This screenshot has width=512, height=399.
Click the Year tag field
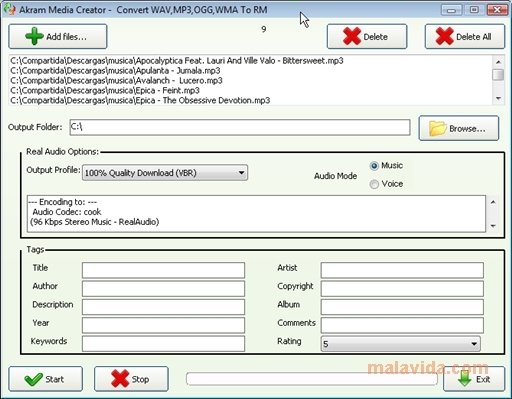point(163,325)
